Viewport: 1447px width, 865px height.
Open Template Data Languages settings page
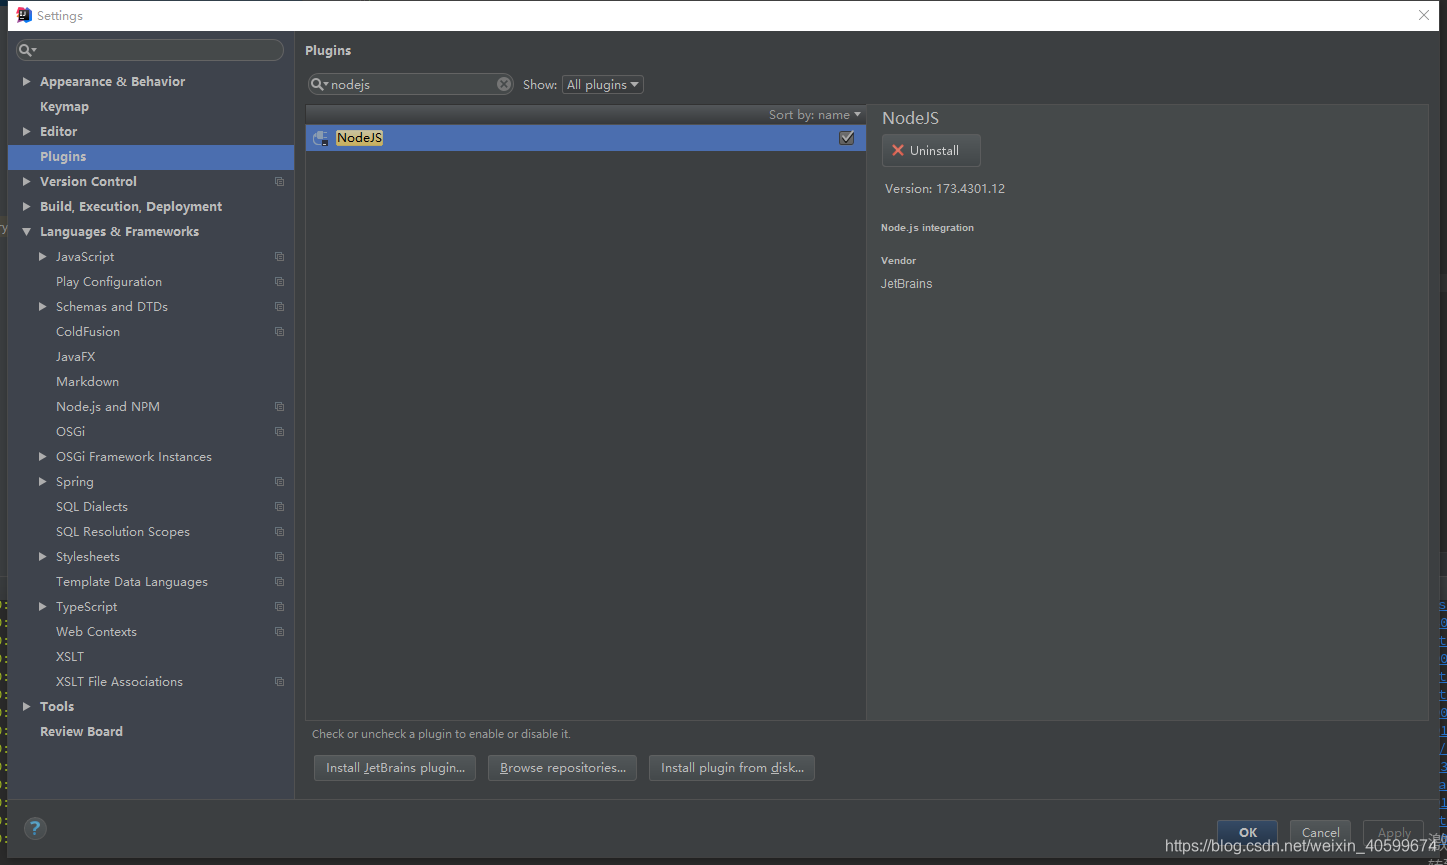click(x=132, y=581)
